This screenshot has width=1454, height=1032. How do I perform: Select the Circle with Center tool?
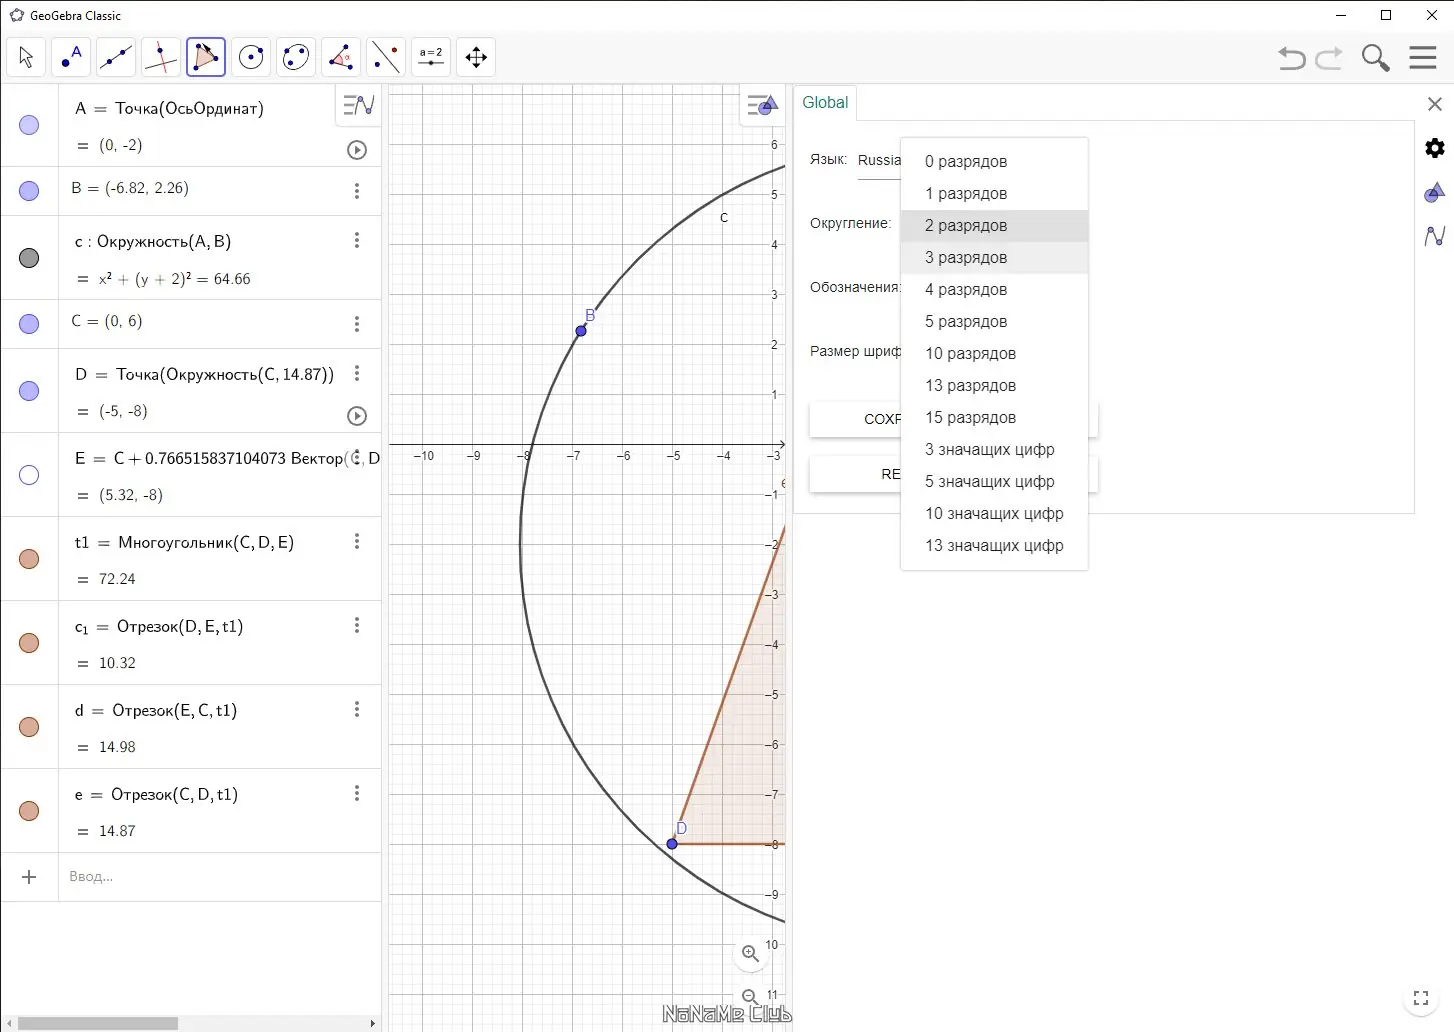[251, 58]
